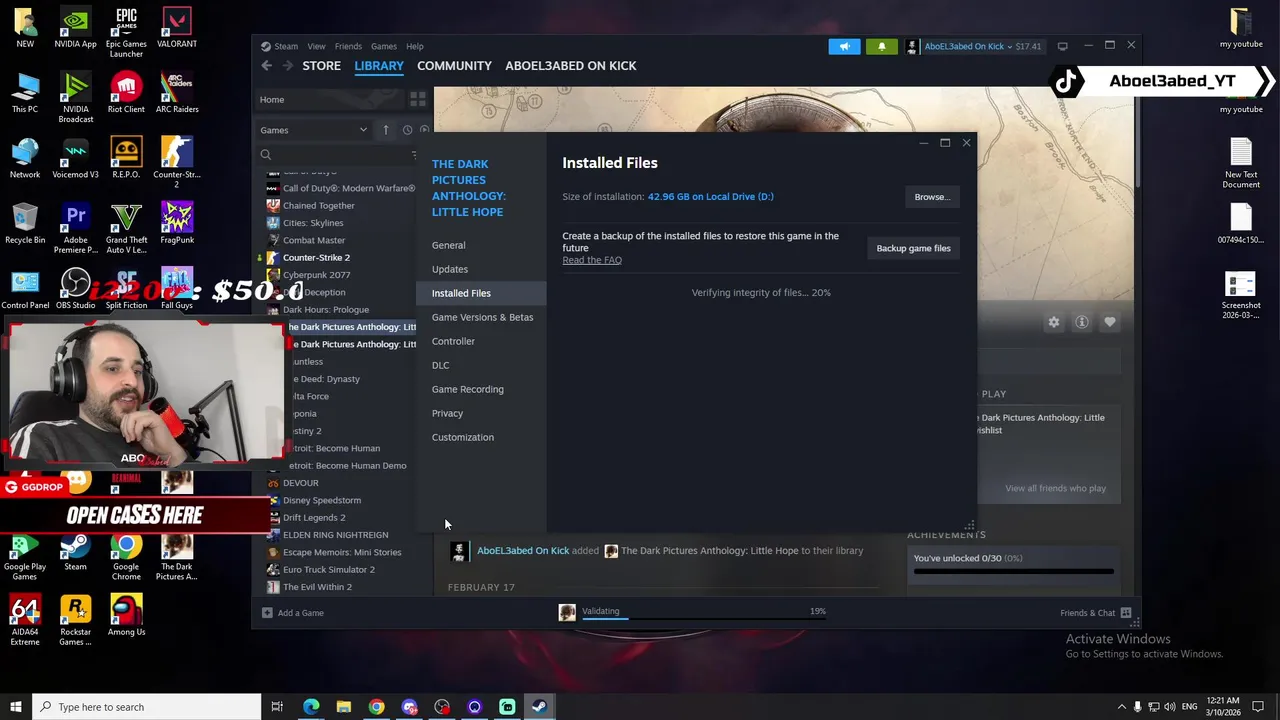Click the Add a Game plus icon
This screenshot has width=1280, height=720.
(x=267, y=612)
